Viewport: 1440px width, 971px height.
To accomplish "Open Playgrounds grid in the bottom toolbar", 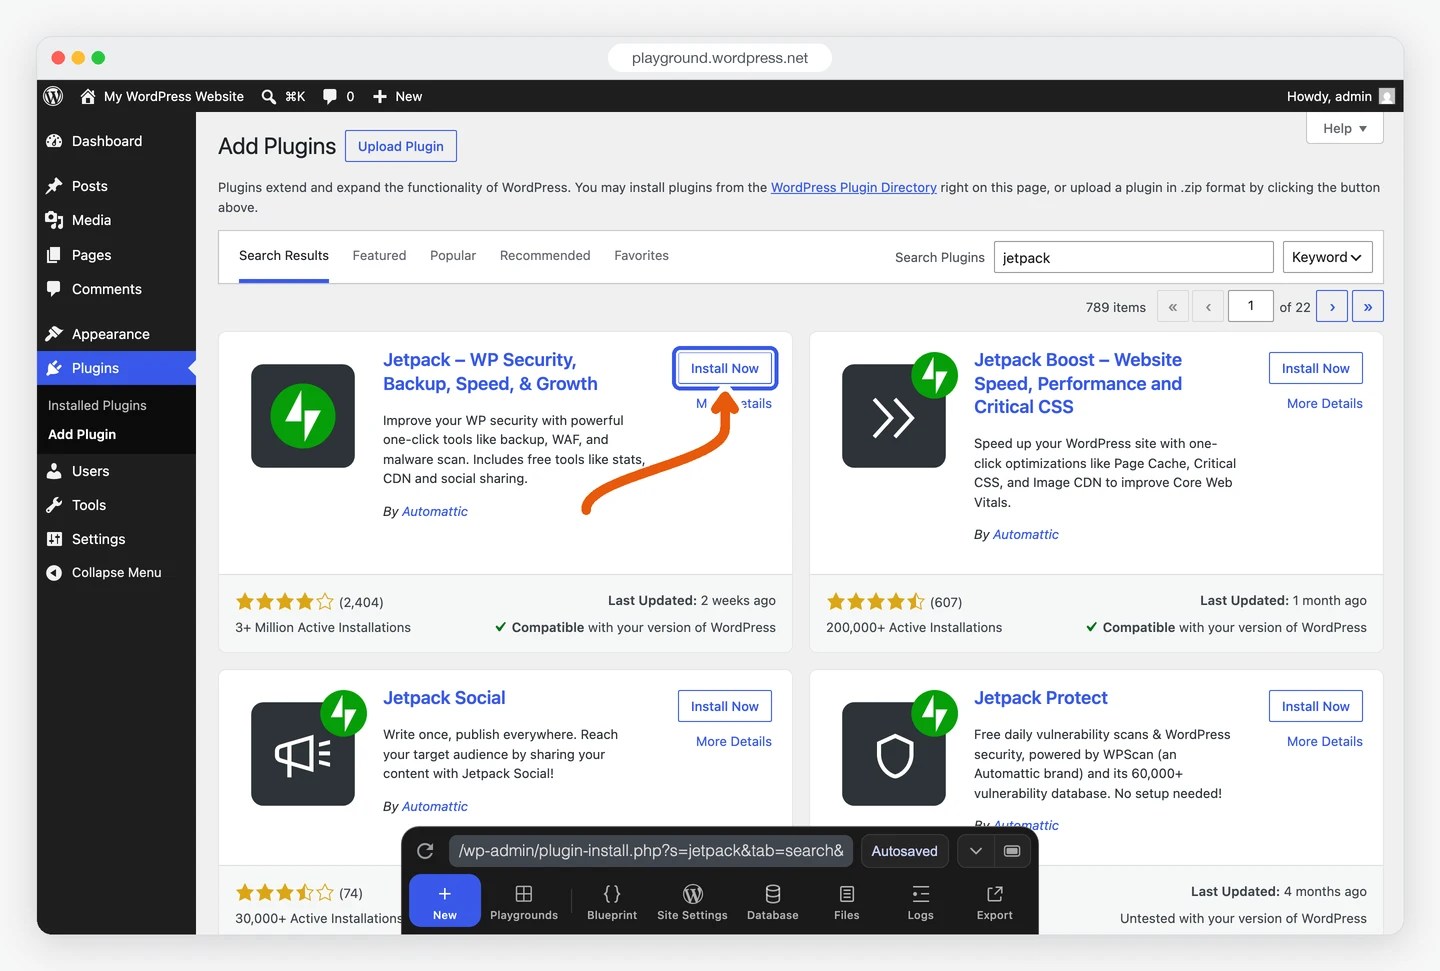I will point(524,902).
